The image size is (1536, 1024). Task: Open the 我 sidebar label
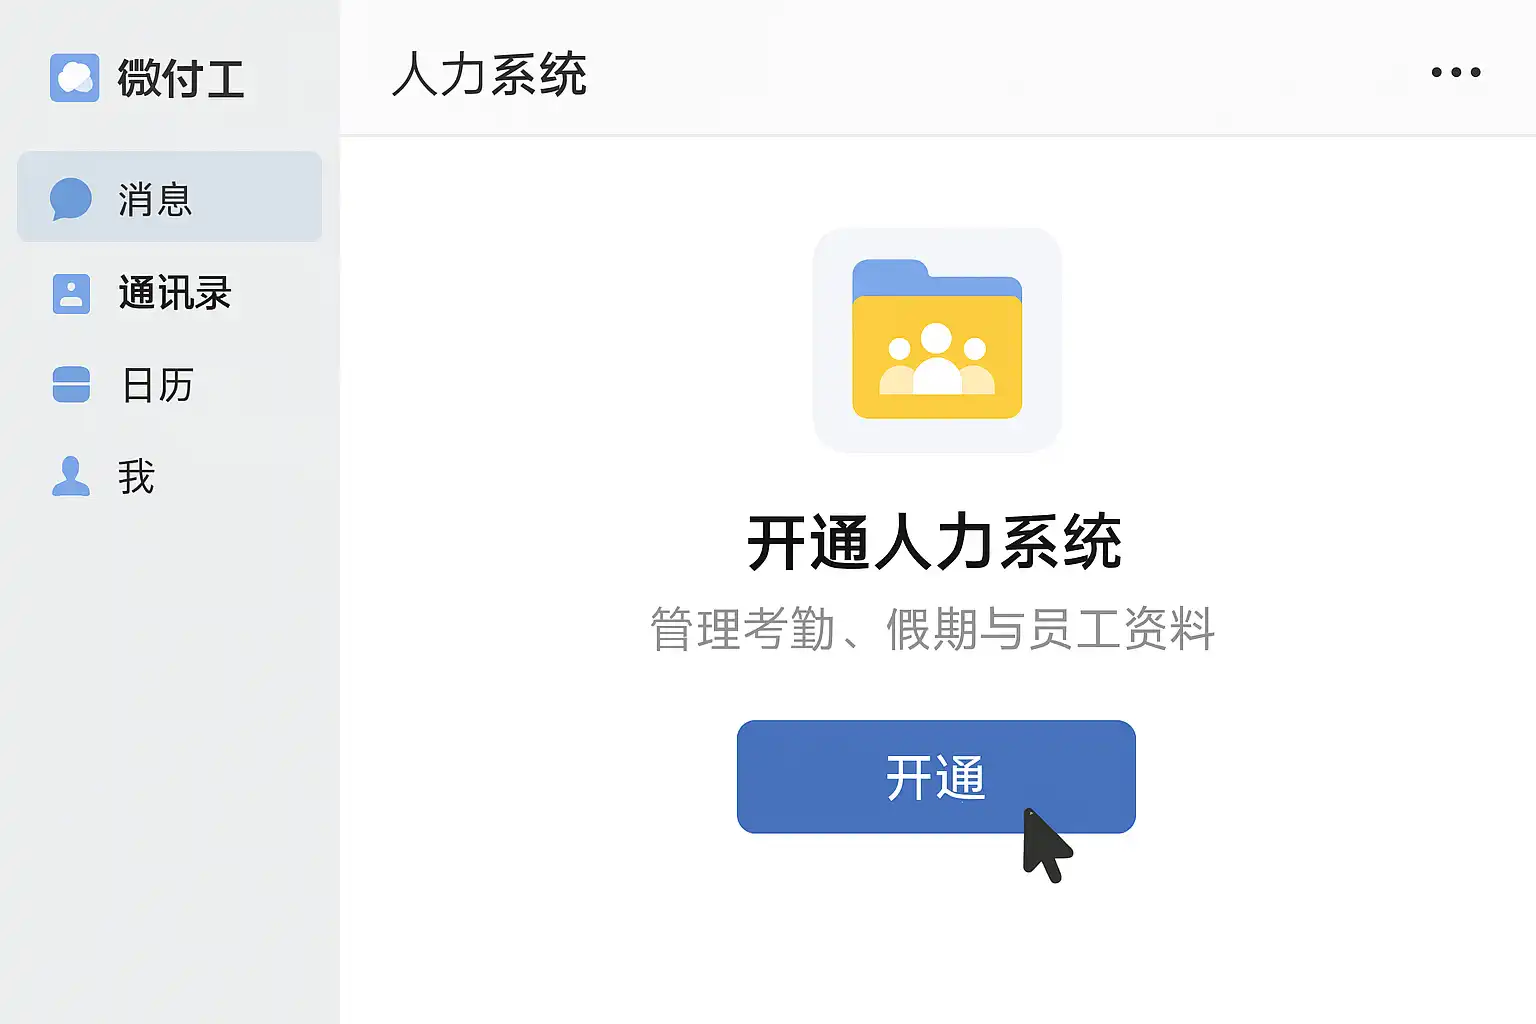(x=136, y=477)
